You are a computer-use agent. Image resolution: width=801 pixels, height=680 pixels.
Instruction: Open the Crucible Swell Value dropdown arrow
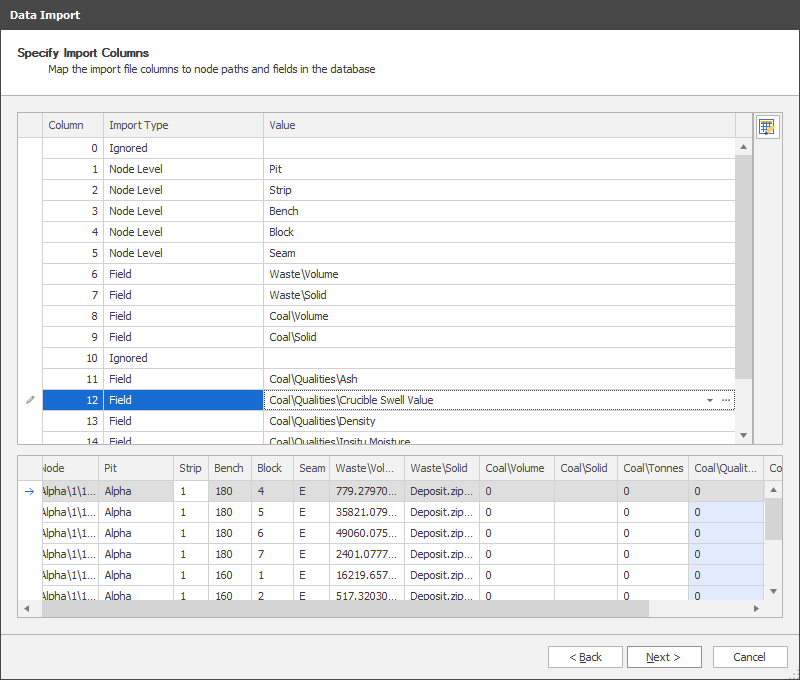click(710, 400)
